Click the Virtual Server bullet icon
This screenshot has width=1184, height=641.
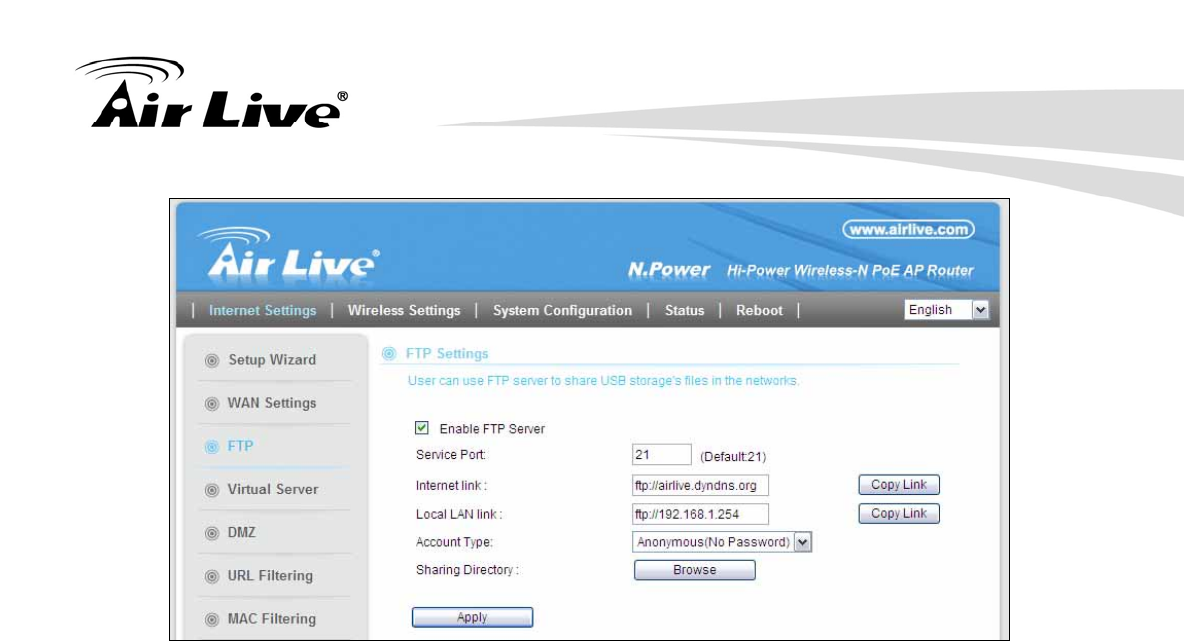[x=212, y=490]
